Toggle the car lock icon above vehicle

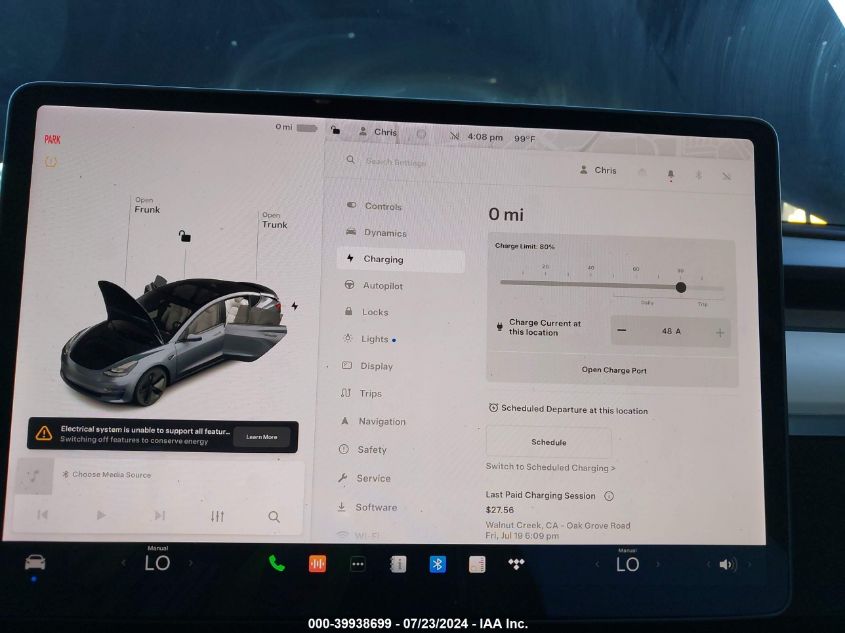tap(184, 236)
